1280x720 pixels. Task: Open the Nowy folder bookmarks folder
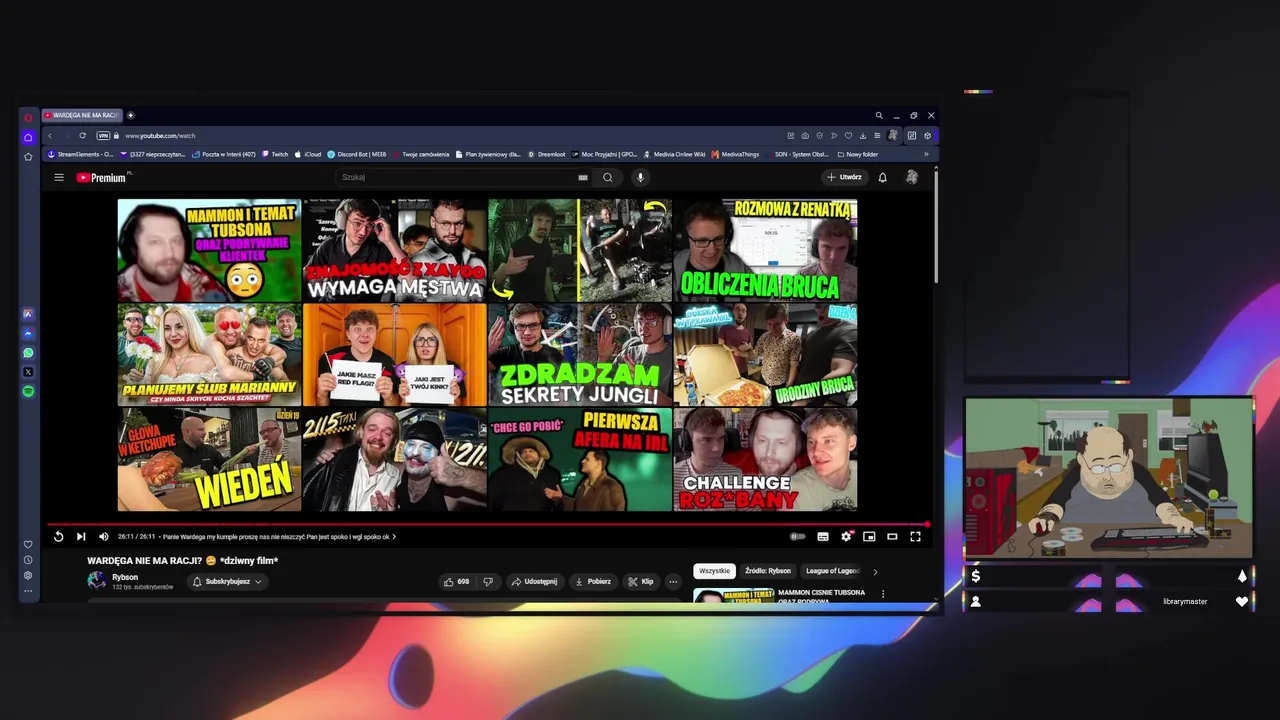click(x=857, y=154)
